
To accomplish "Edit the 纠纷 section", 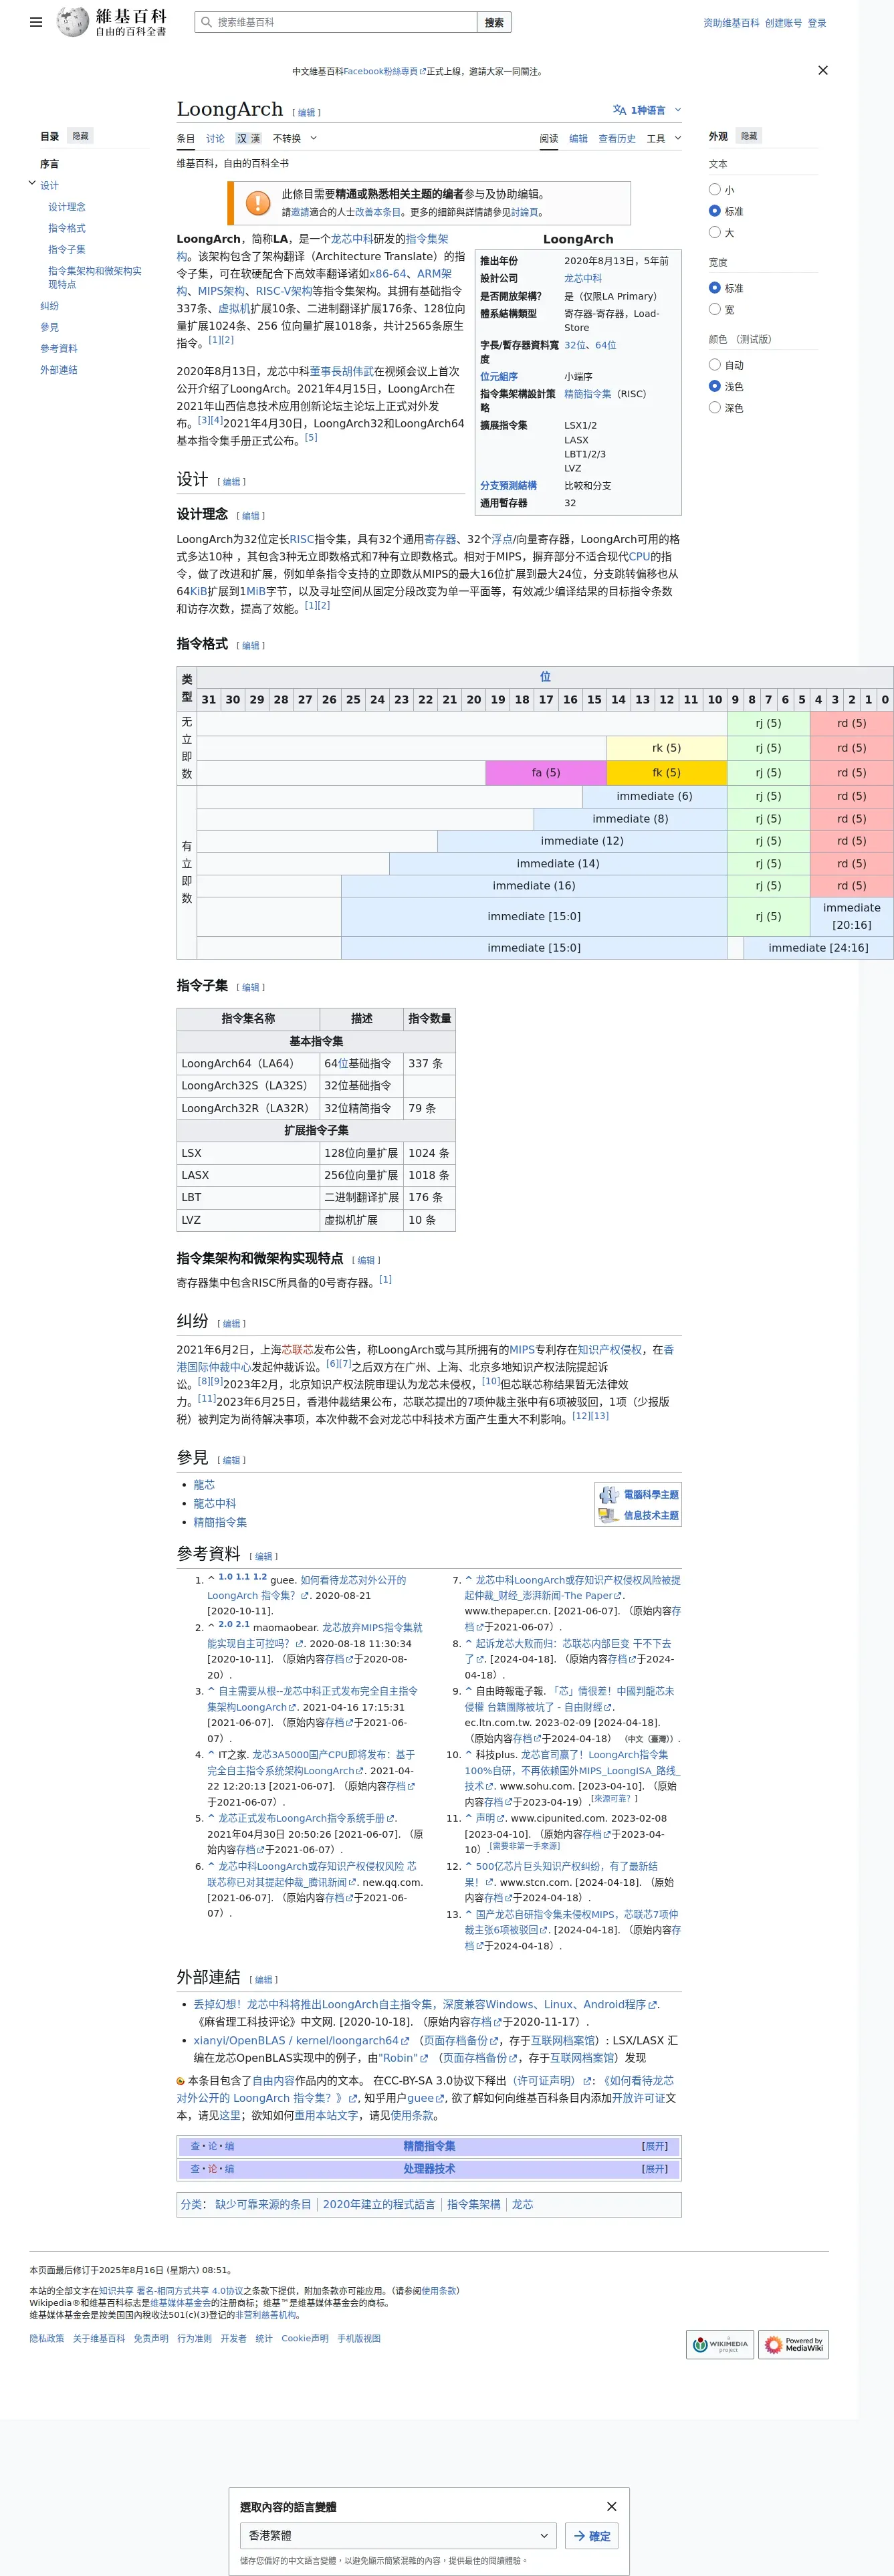I will pyautogui.click(x=232, y=1323).
